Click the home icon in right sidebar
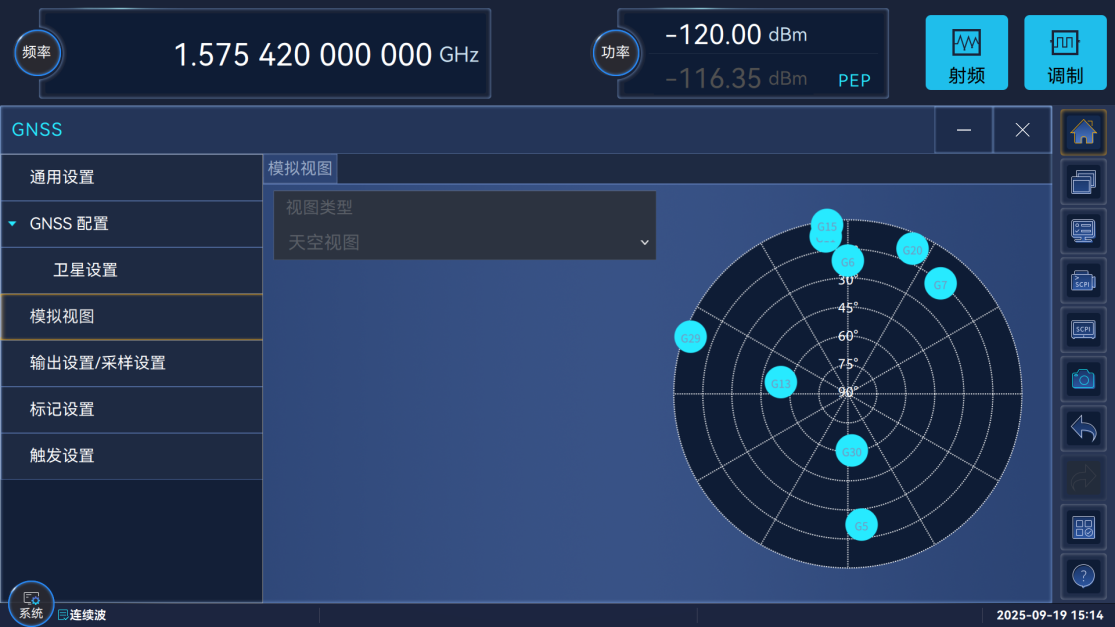This screenshot has width=1115, height=627. [1083, 132]
